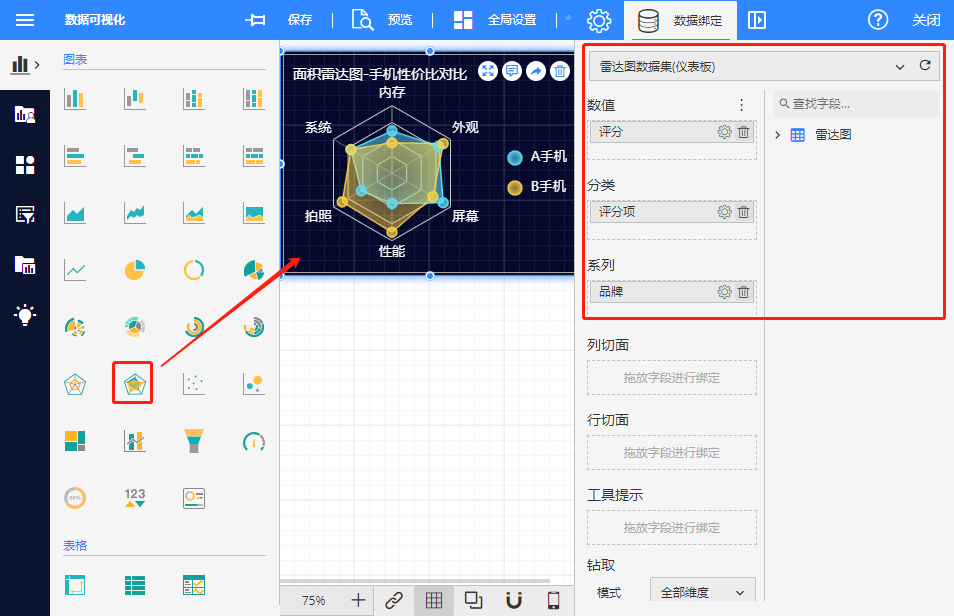Pick the treemap chart icon

pyautogui.click(x=75, y=440)
